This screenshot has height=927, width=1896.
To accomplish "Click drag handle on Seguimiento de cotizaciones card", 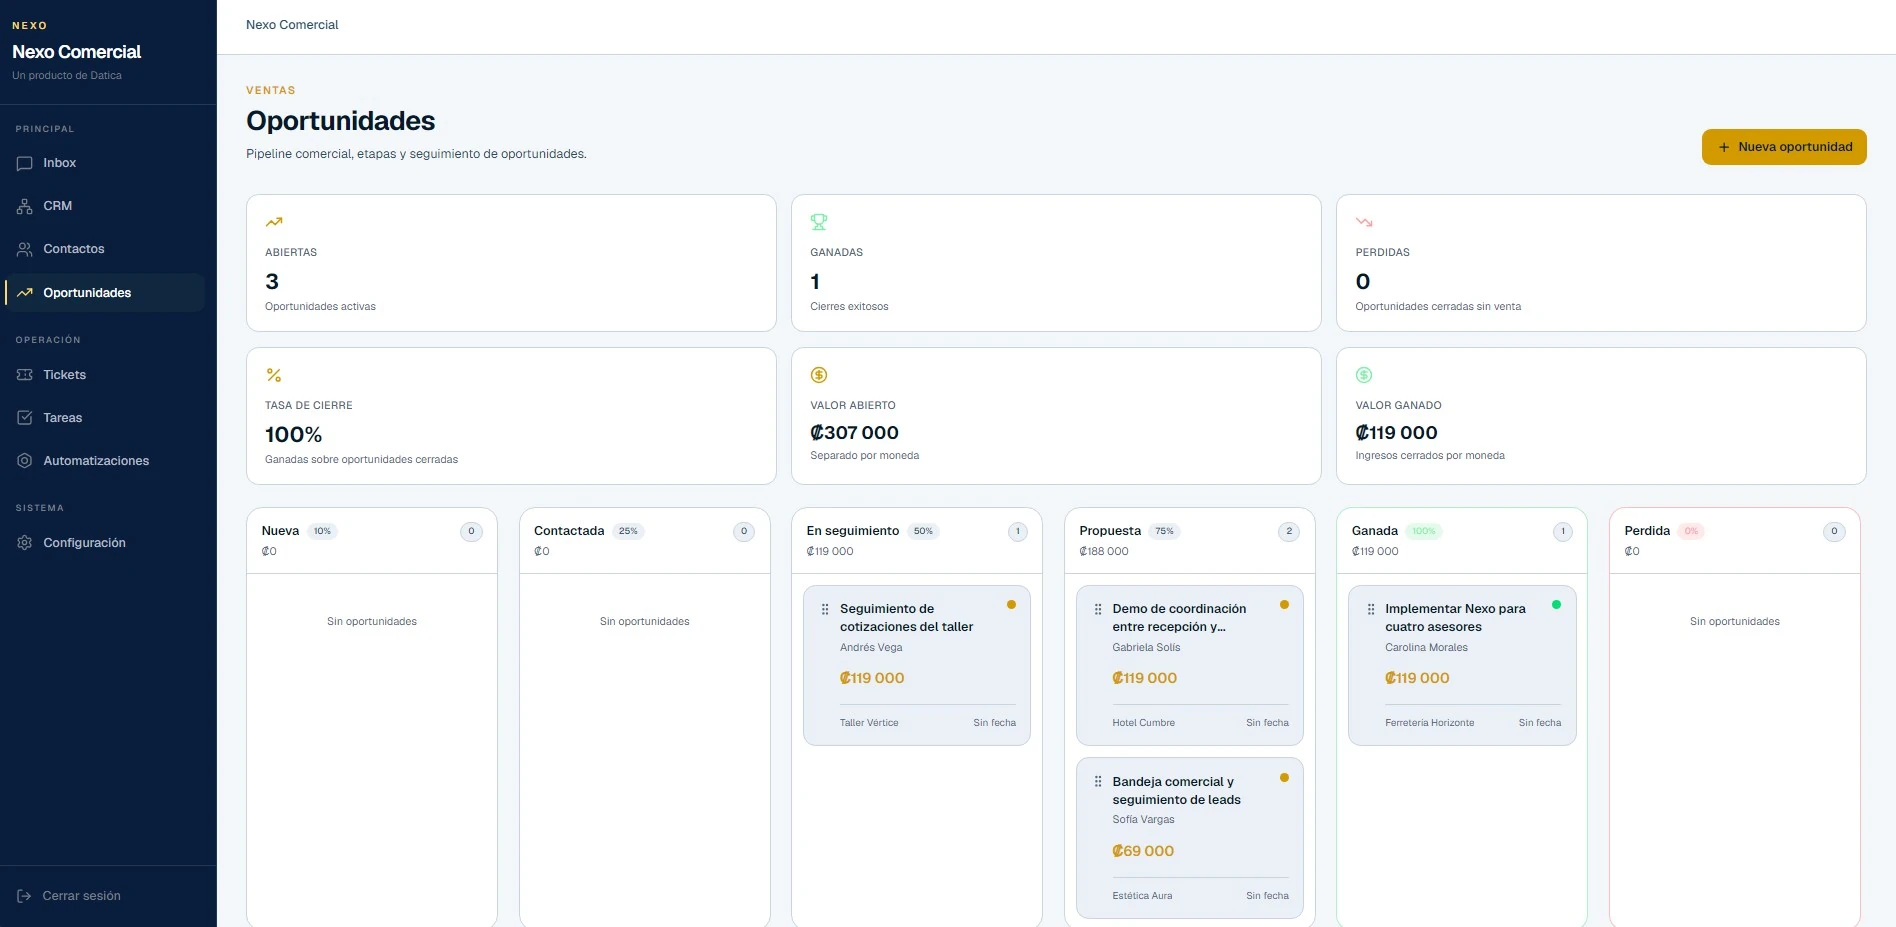I will [825, 609].
